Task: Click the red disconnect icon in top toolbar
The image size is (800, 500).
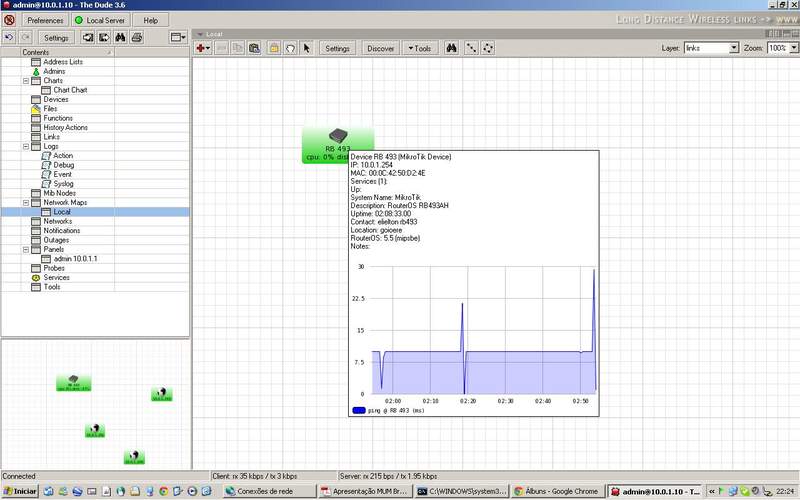Action: (9, 20)
